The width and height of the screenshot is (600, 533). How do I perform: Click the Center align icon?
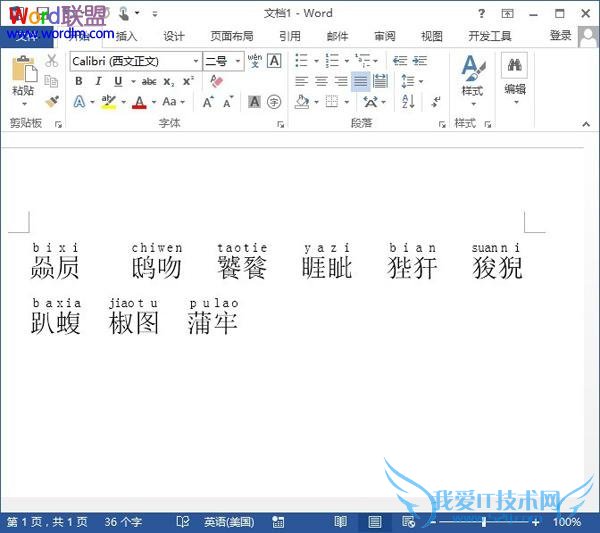321,81
